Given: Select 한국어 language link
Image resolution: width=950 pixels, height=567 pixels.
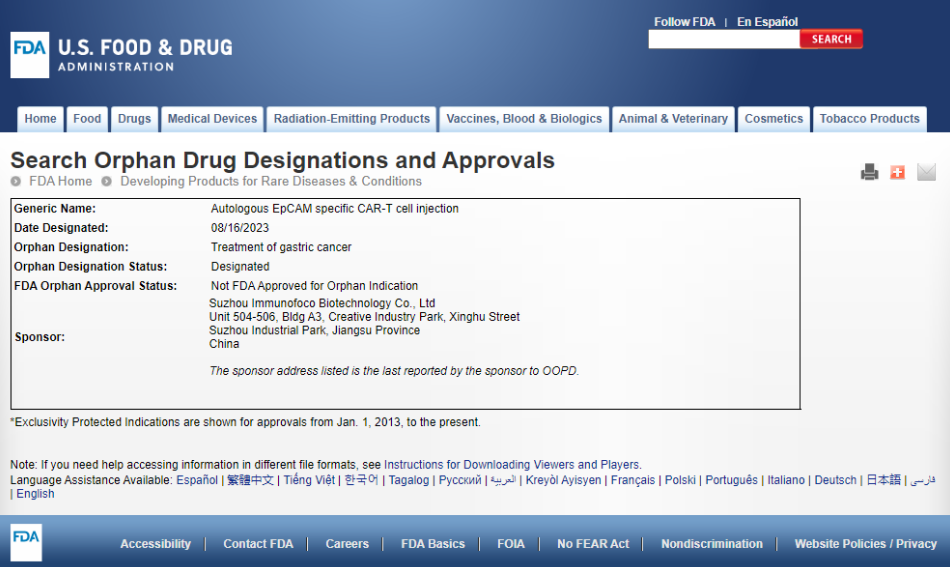Looking at the screenshot, I should click(x=361, y=480).
